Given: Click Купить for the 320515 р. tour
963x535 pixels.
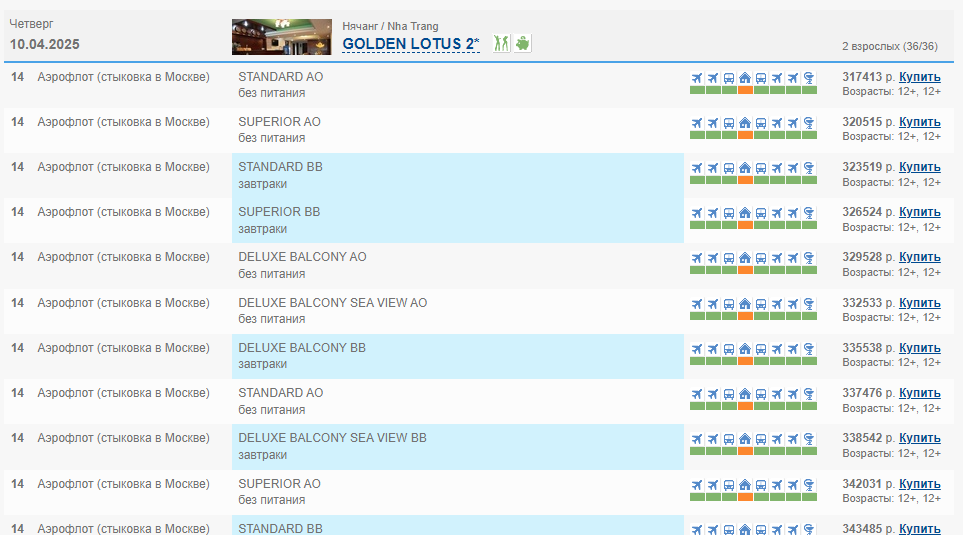Looking at the screenshot, I should [919, 122].
